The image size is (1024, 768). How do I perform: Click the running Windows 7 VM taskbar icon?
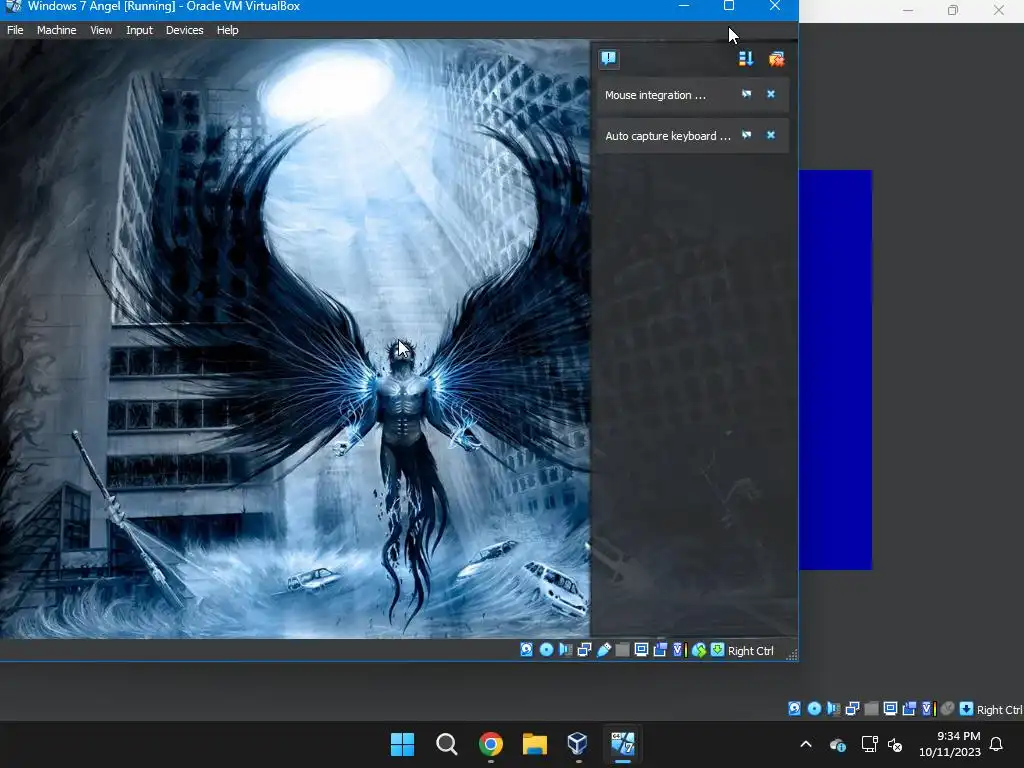point(622,744)
